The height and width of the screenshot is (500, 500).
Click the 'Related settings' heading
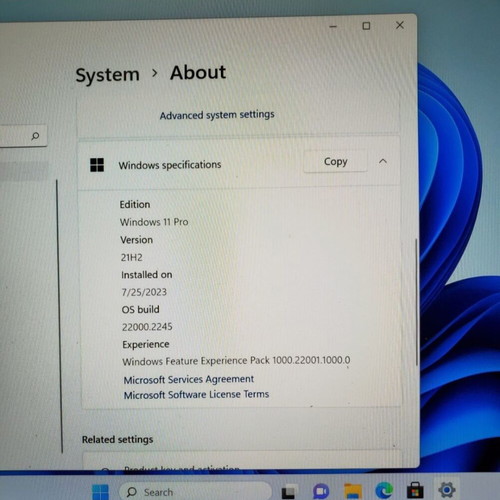(118, 440)
